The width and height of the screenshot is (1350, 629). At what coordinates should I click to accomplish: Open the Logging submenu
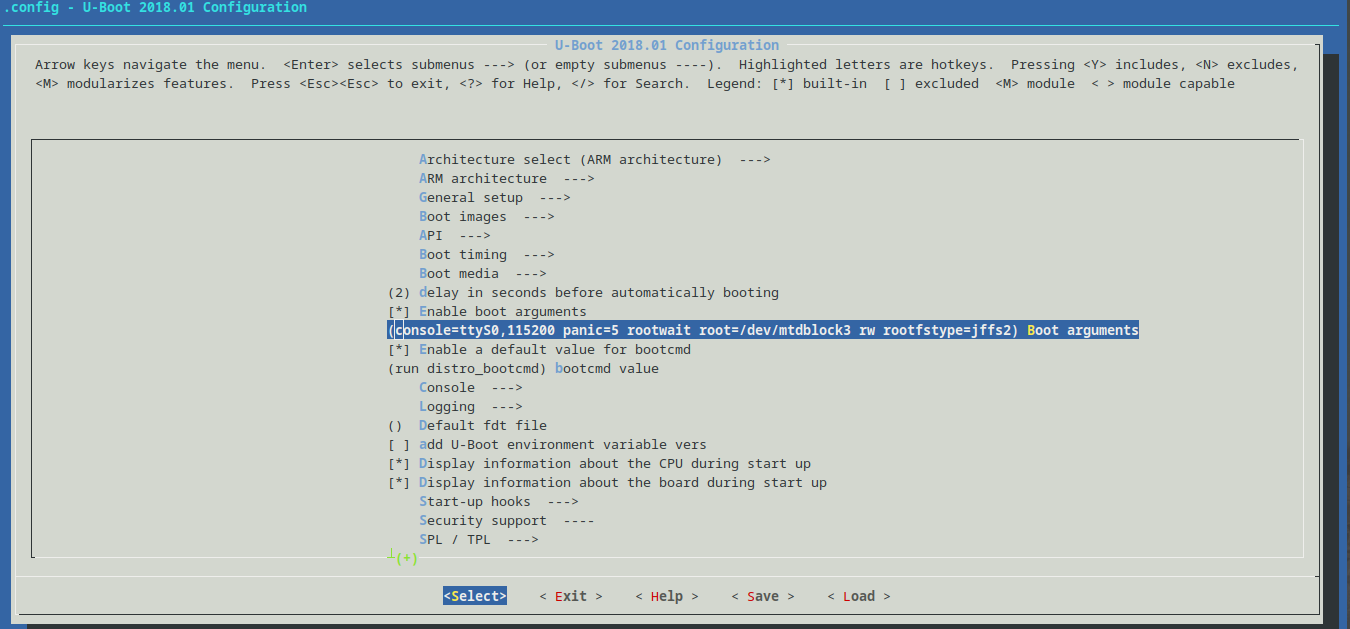point(471,407)
